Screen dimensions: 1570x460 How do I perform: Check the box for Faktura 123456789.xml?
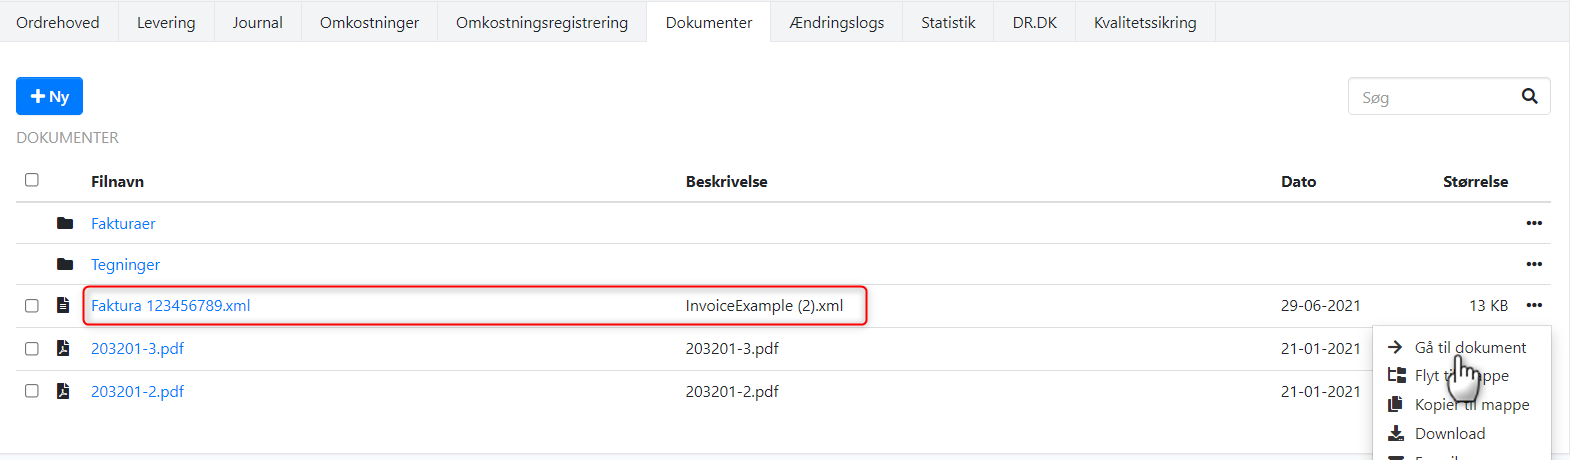pyautogui.click(x=32, y=306)
